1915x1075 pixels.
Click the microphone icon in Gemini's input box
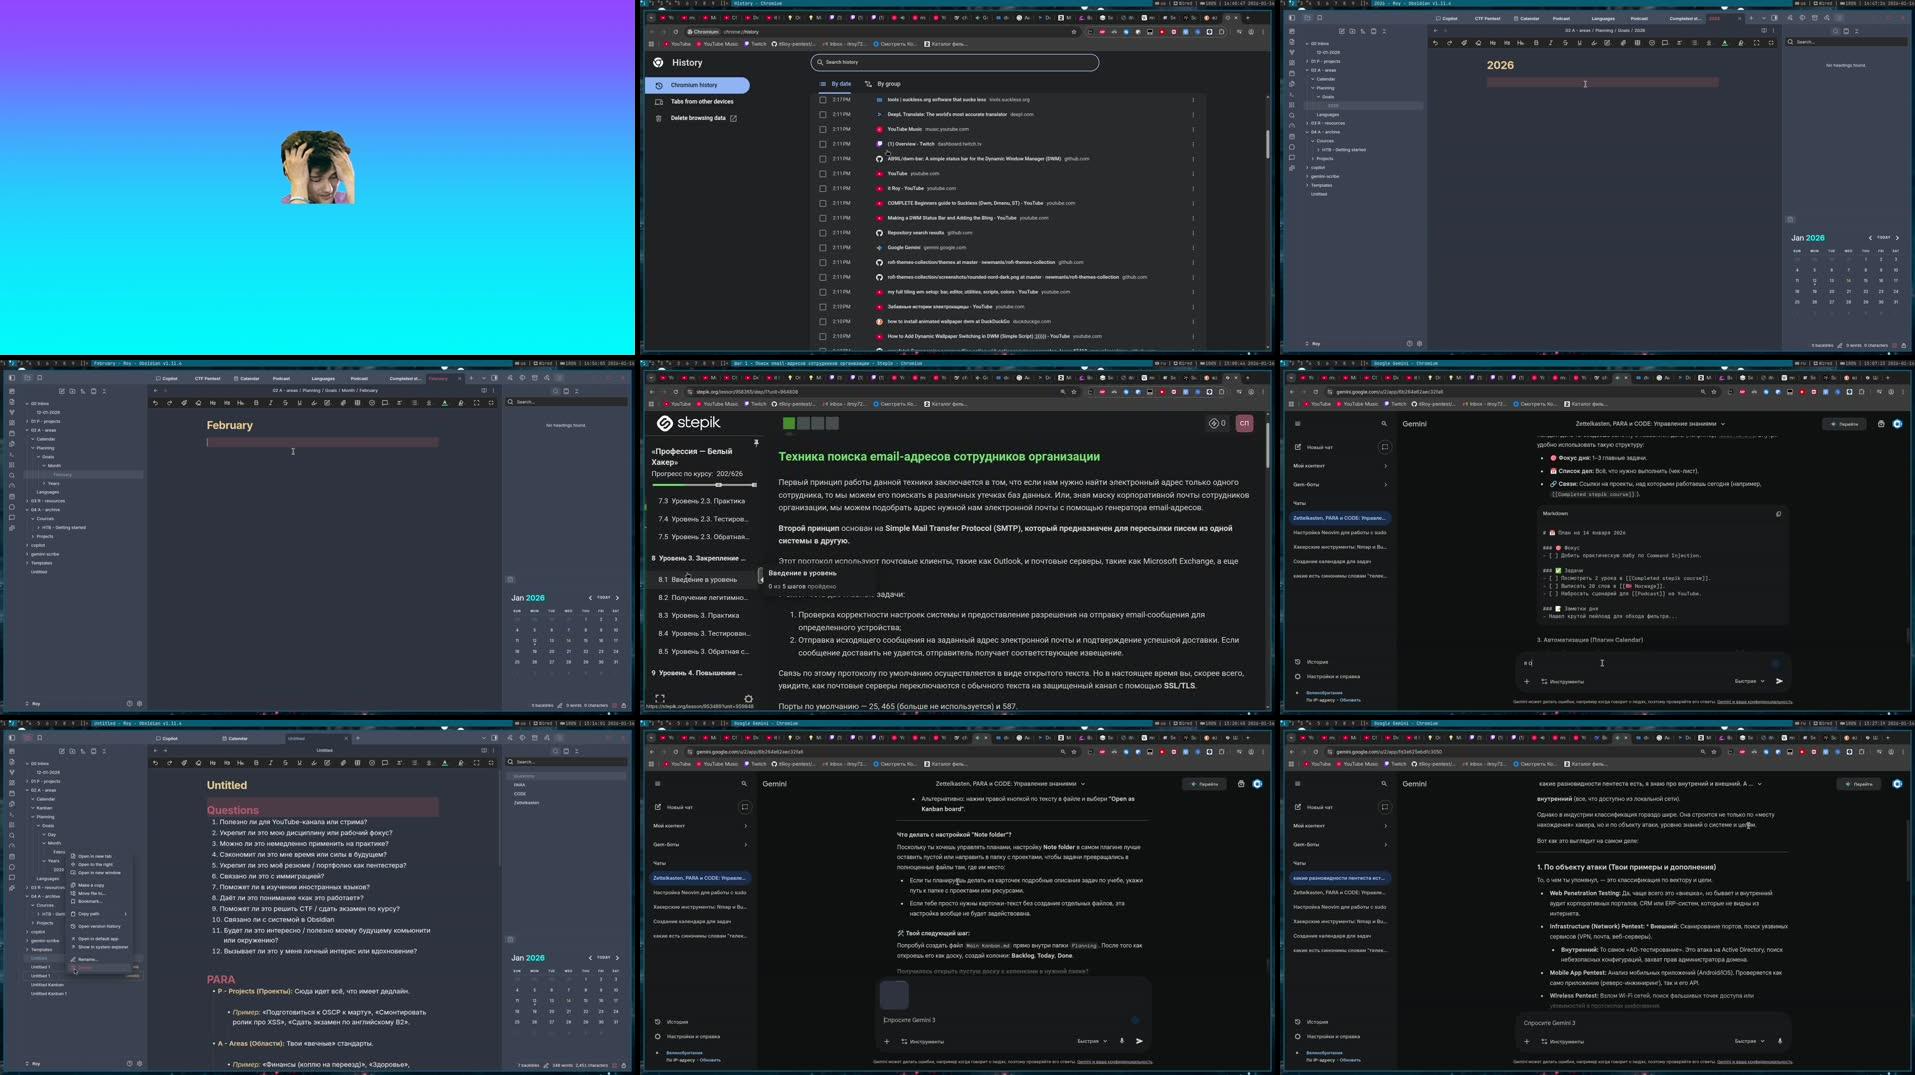[x=1122, y=1041]
